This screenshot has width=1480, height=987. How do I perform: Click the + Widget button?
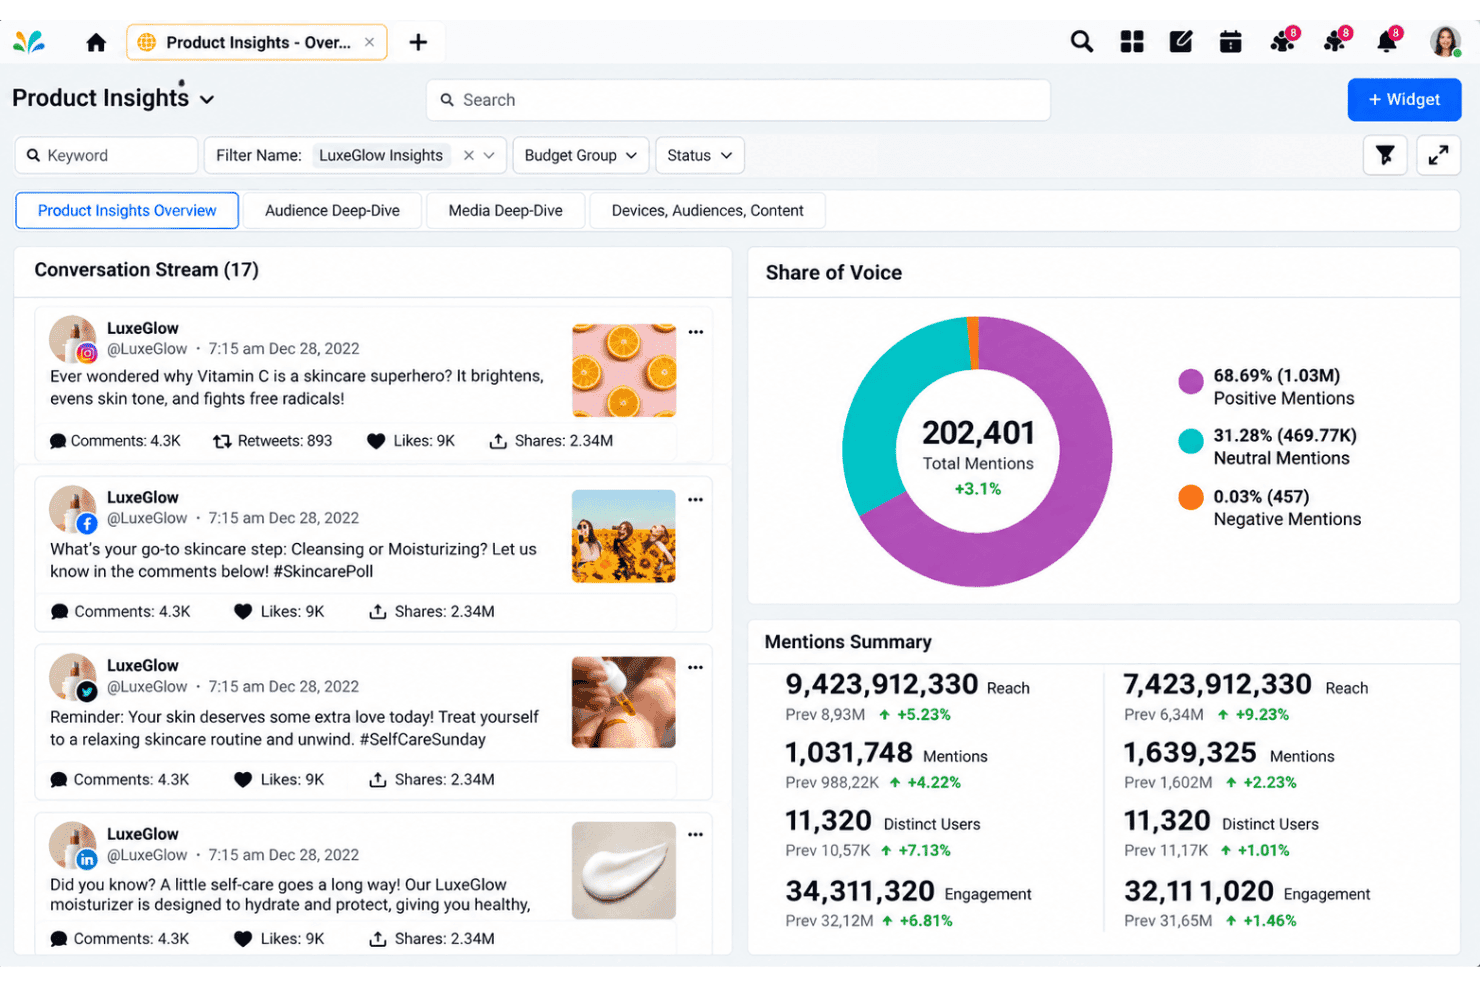(x=1404, y=100)
